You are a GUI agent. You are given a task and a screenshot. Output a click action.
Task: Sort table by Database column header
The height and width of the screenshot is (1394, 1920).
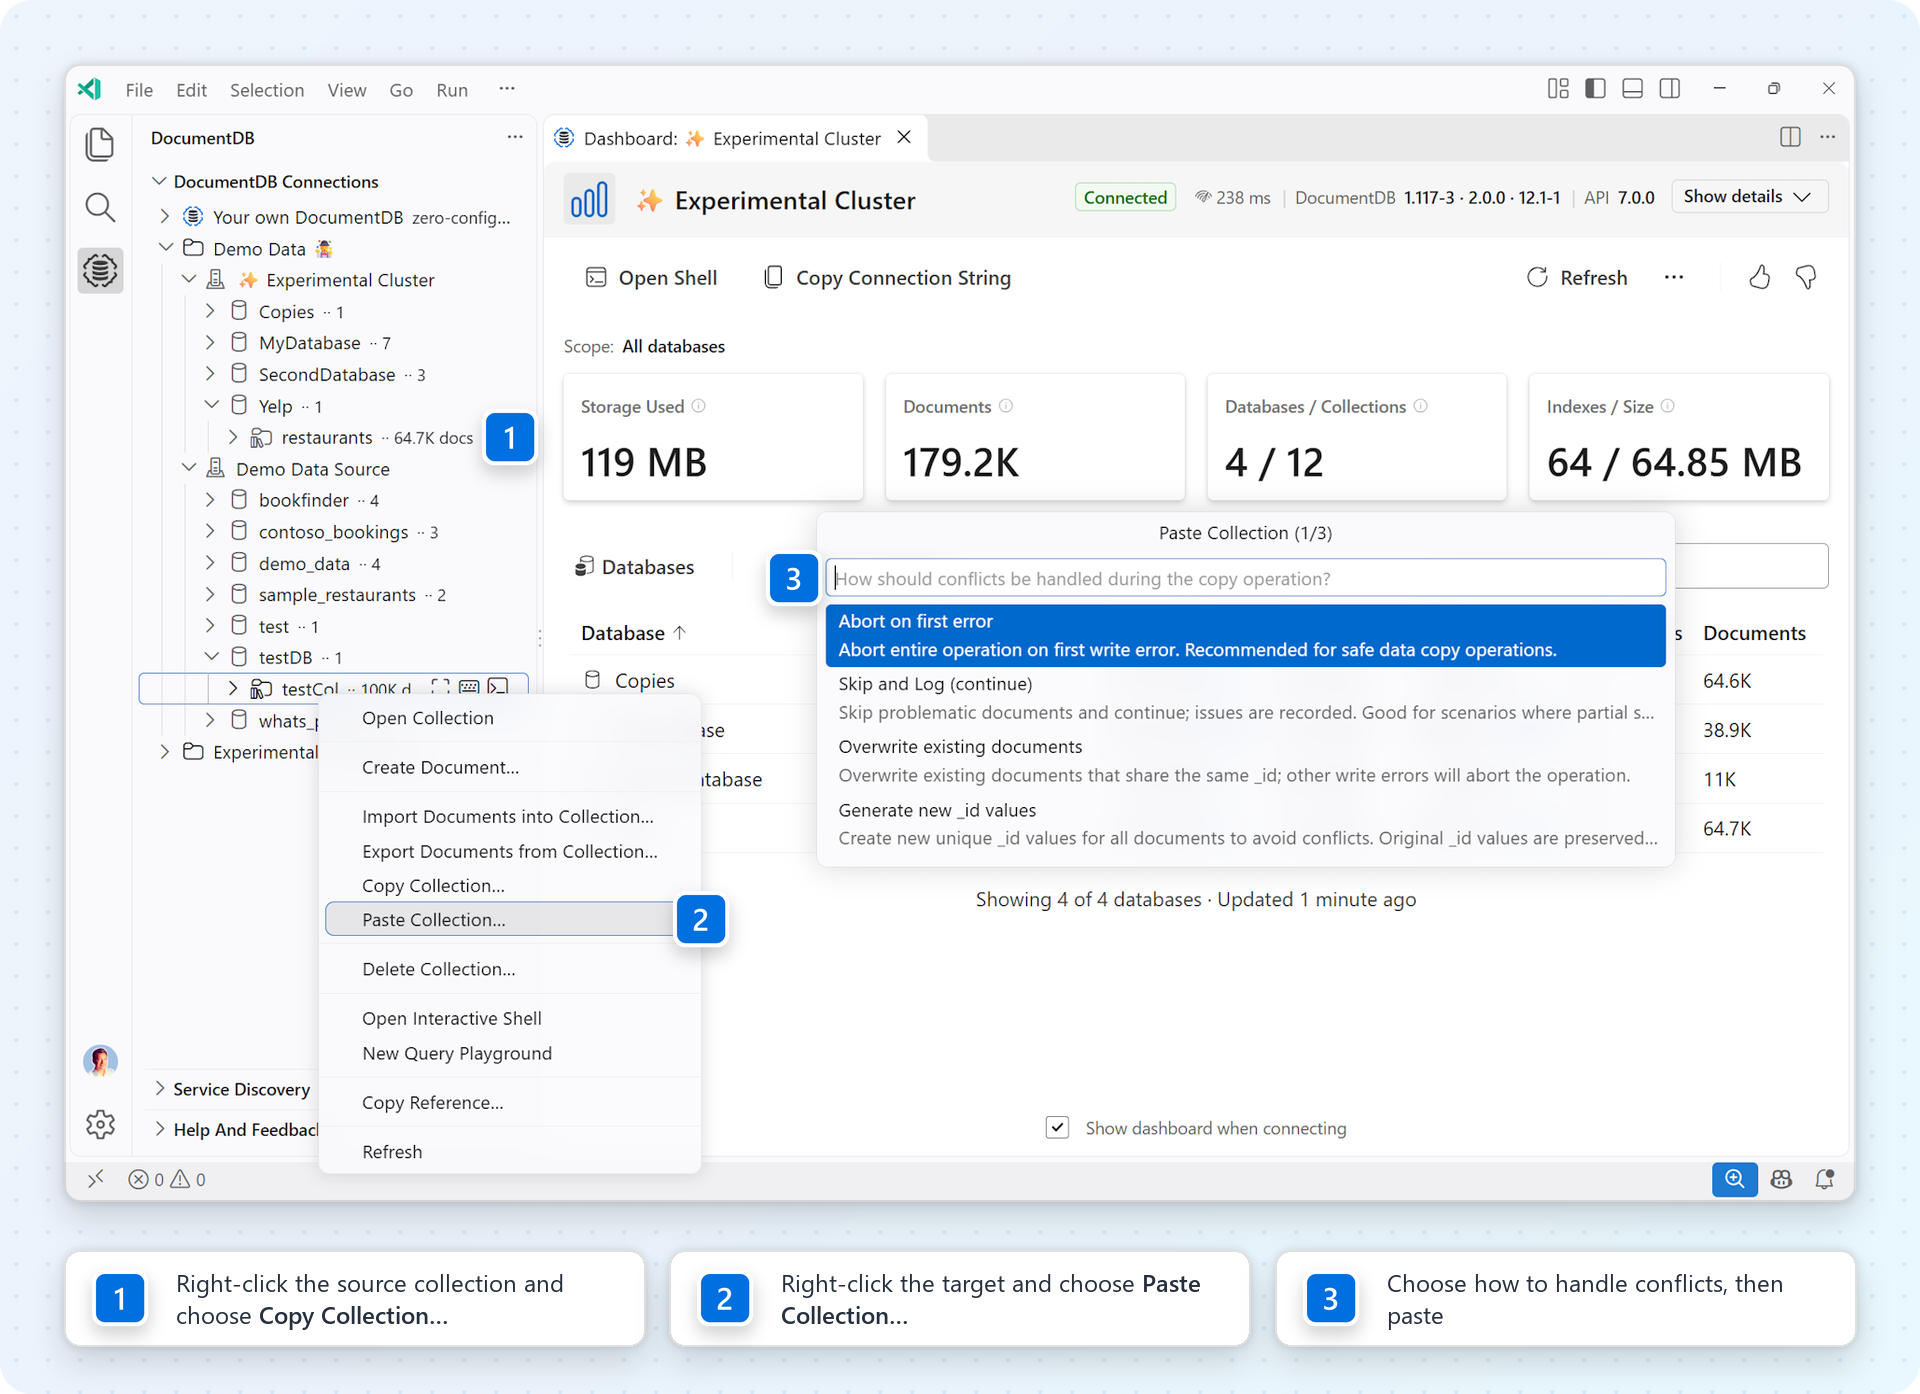633,633
